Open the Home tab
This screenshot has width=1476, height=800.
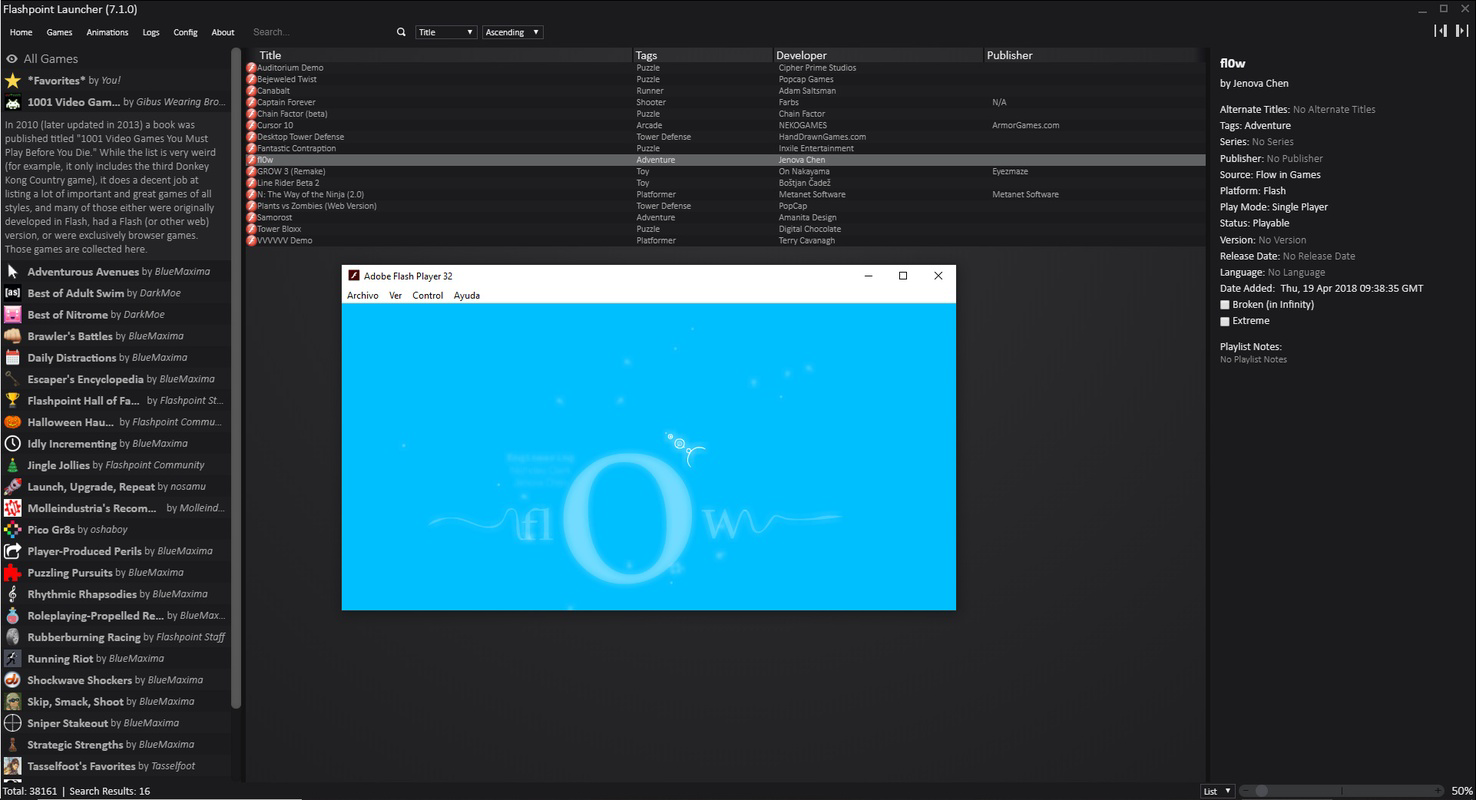[21, 32]
